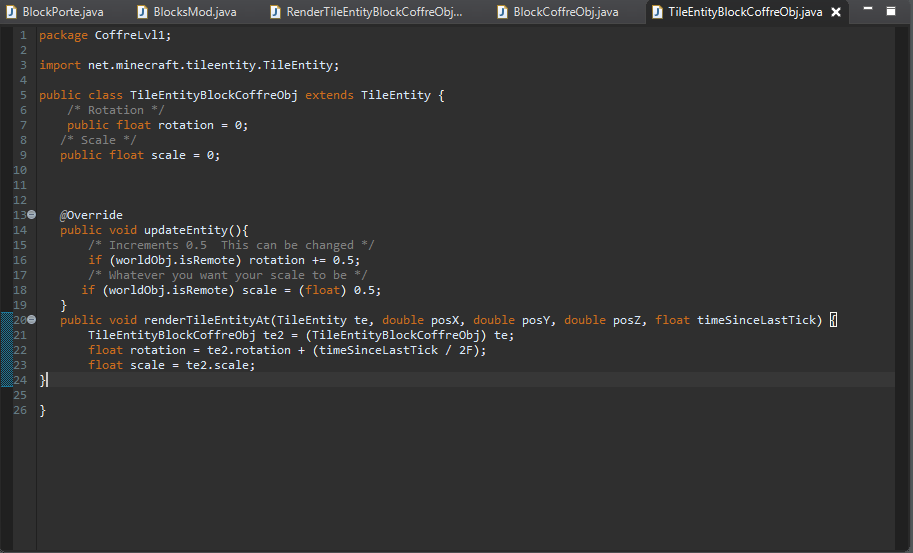Click the 'float scale = te2.scale' statement
Image resolution: width=913 pixels, height=553 pixels.
[171, 365]
